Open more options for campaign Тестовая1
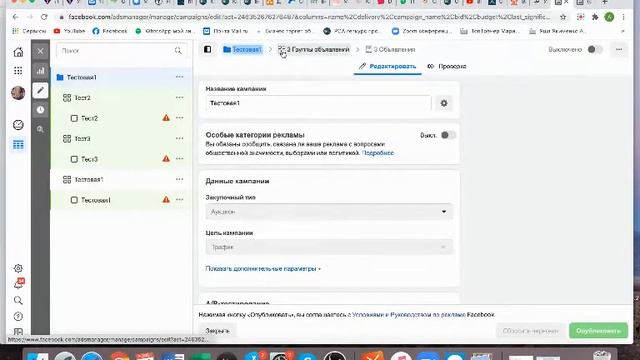The height and width of the screenshot is (360, 640). pos(180,77)
